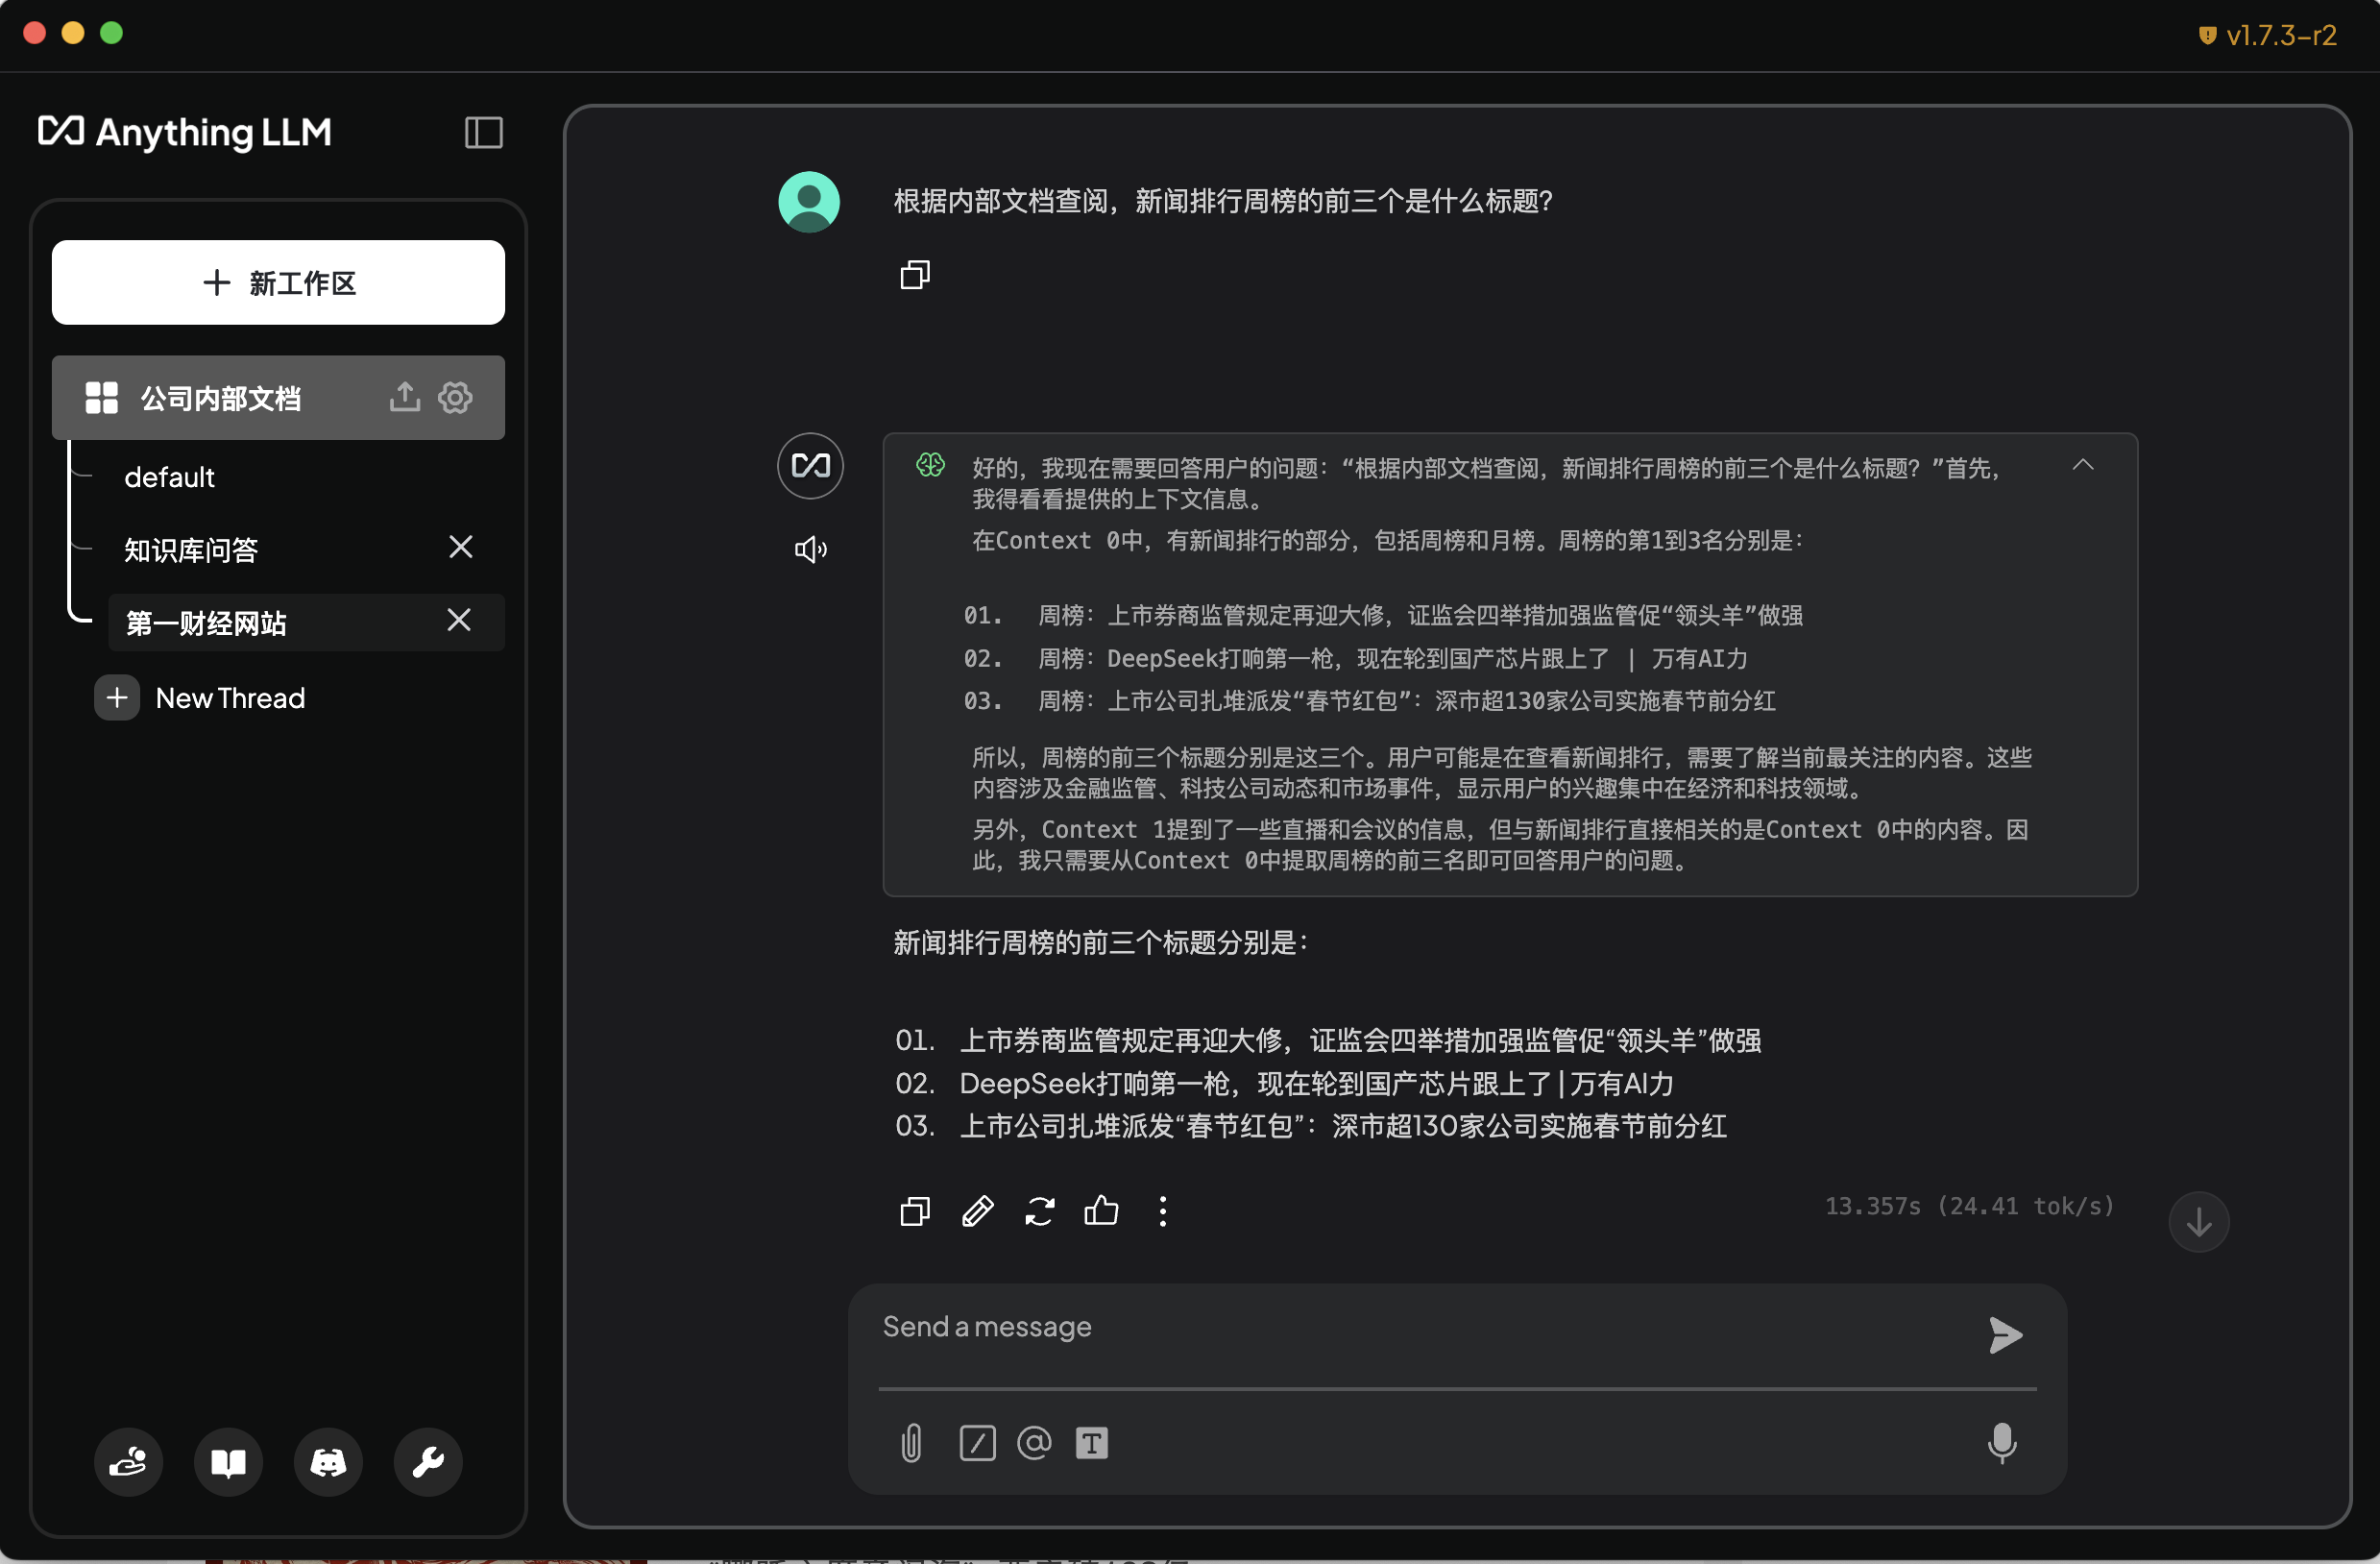The image size is (2380, 1564).
Task: Open the Discord community icon
Action: 328,1462
